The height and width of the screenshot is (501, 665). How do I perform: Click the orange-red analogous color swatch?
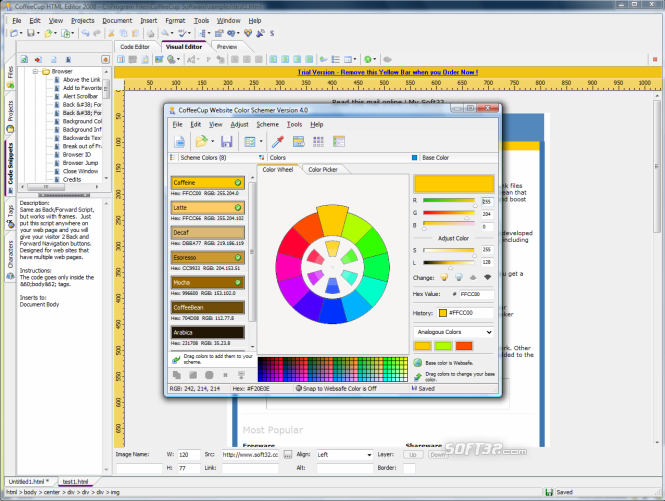(x=464, y=346)
